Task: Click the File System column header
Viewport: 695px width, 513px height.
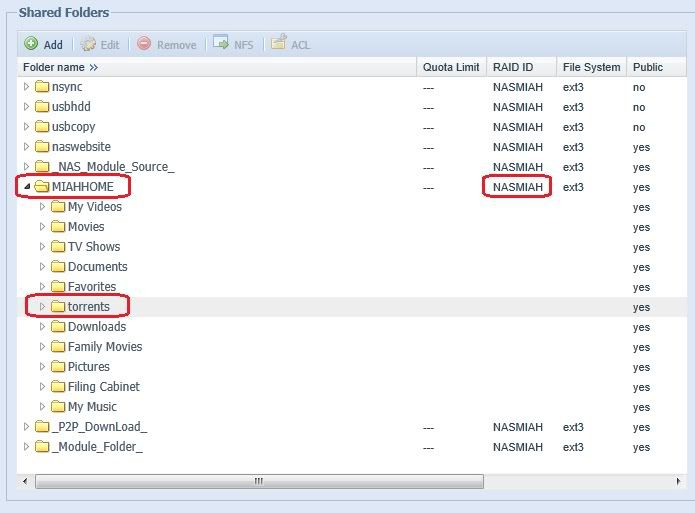Action: (x=591, y=67)
